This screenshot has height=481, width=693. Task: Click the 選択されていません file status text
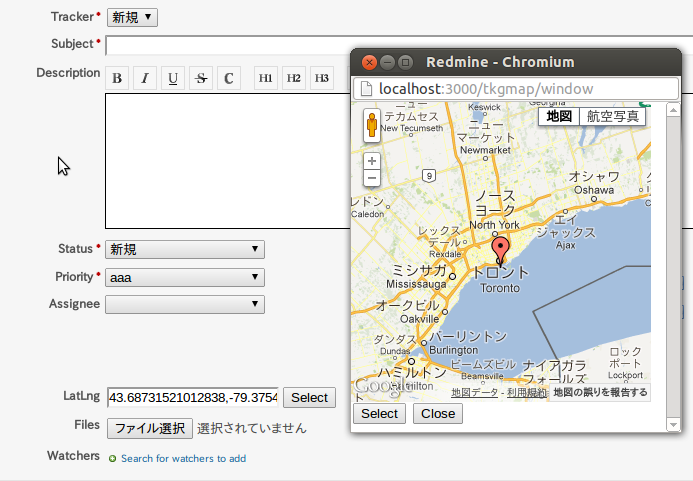(251, 428)
